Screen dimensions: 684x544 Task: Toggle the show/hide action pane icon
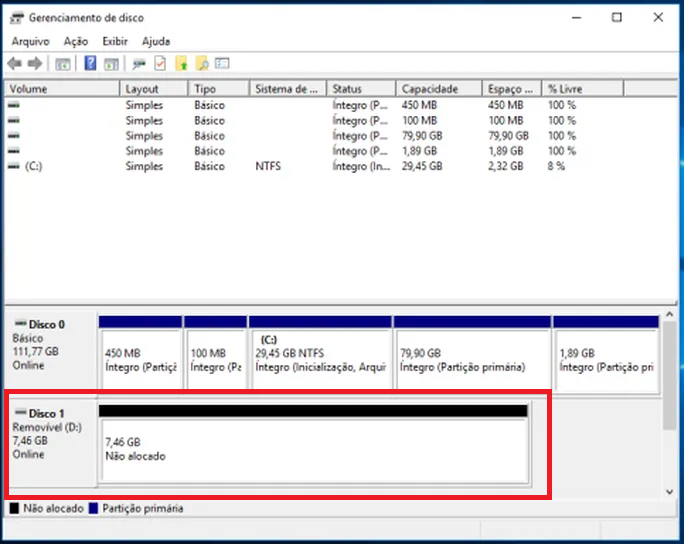(x=111, y=64)
